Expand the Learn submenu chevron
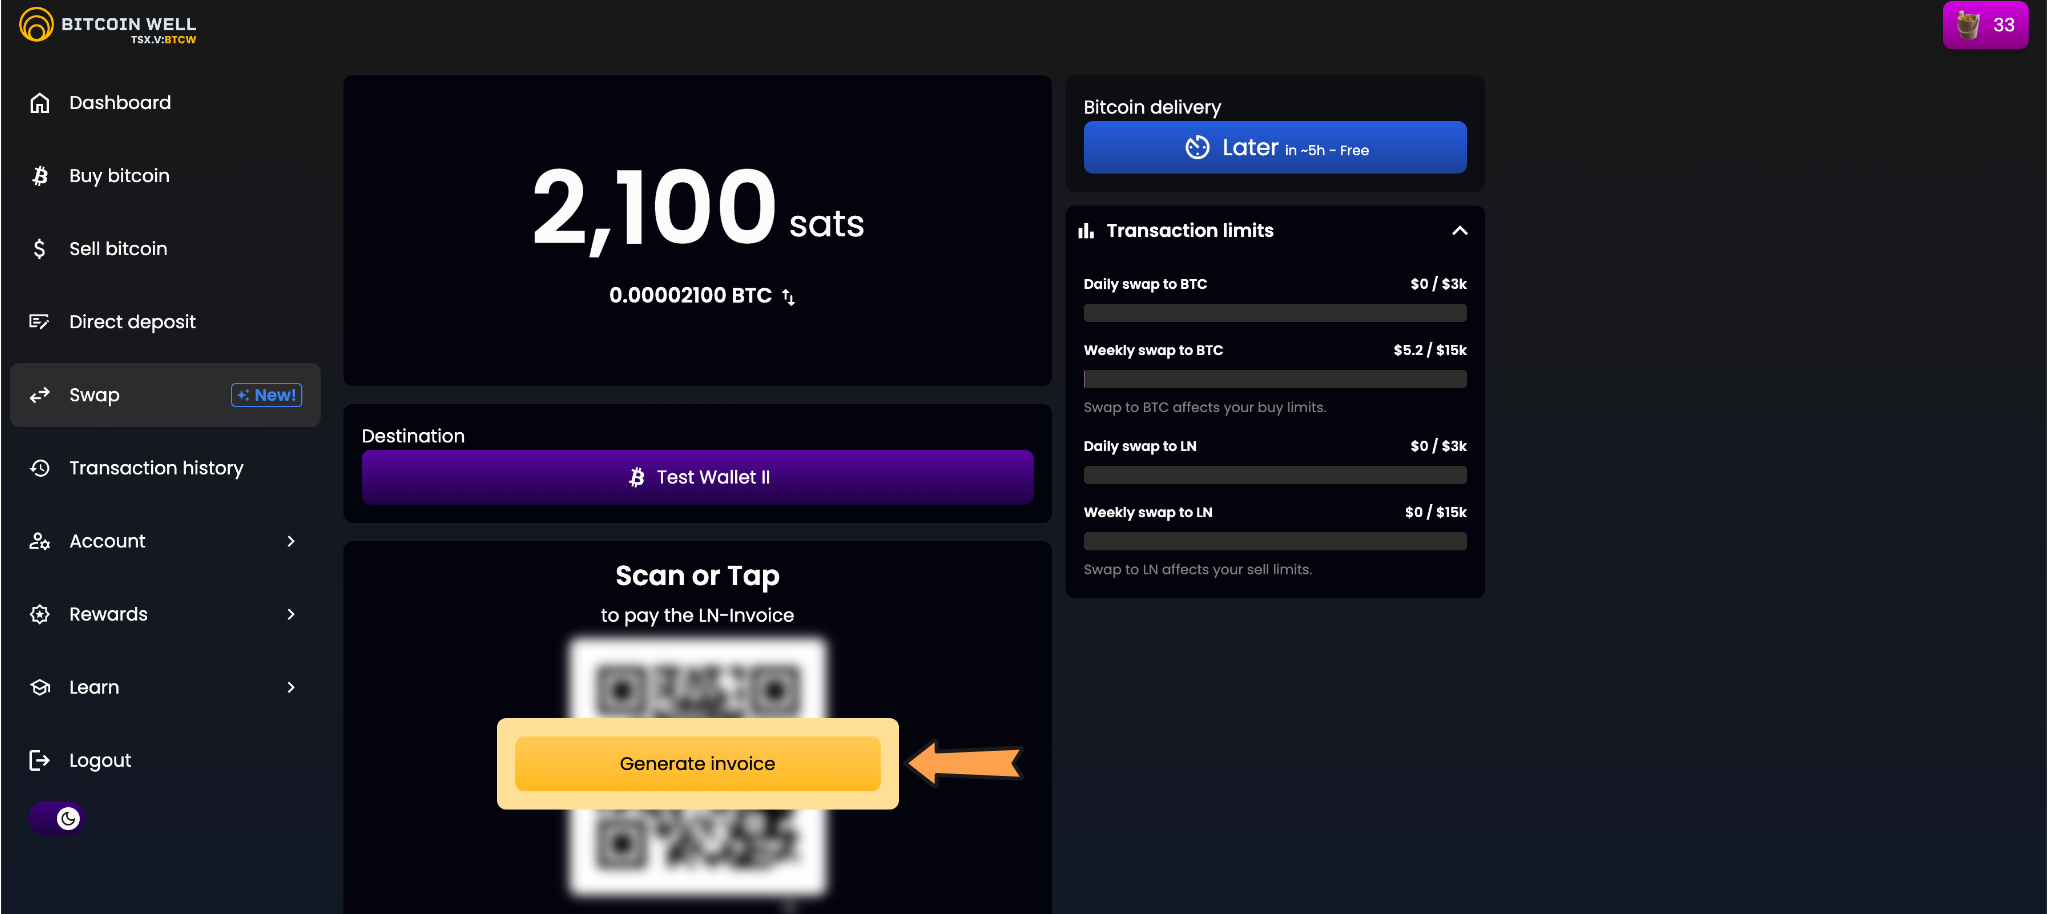The width and height of the screenshot is (2048, 914). pos(291,687)
